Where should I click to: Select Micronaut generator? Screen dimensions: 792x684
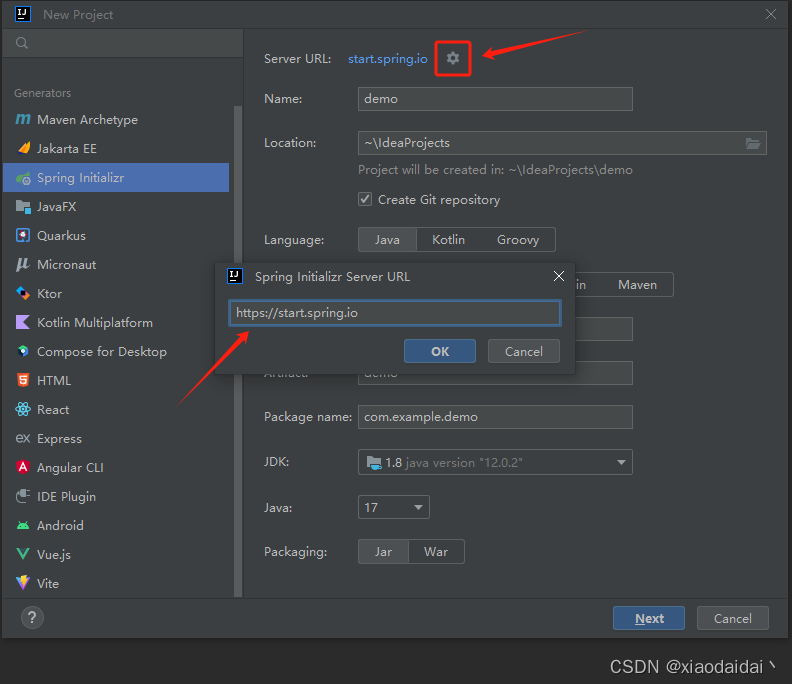click(116, 264)
